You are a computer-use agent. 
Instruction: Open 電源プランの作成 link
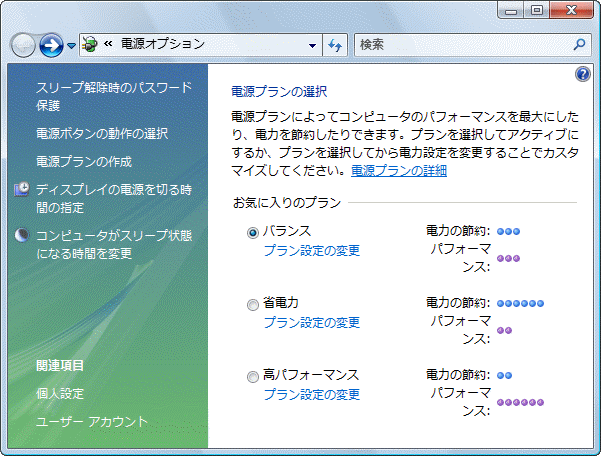pos(84,162)
